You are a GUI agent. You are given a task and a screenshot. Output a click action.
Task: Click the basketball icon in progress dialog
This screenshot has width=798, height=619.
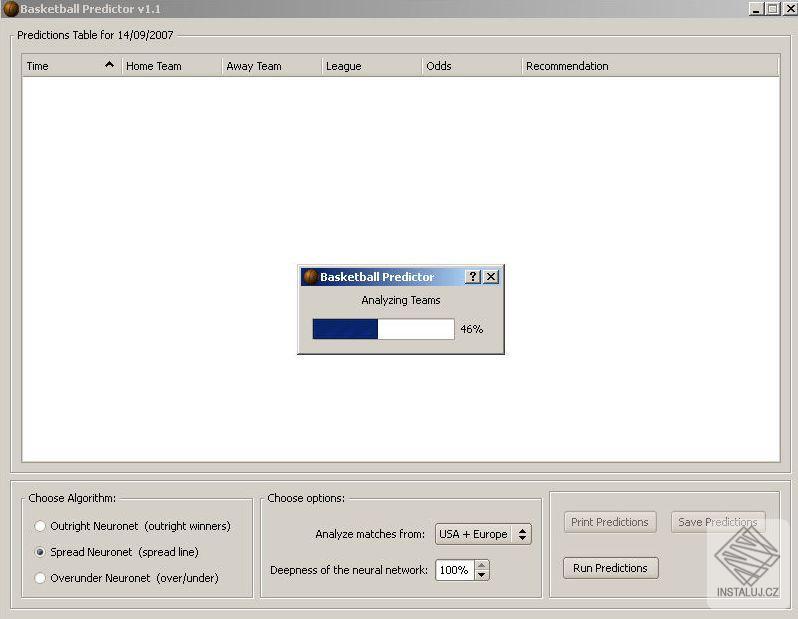point(310,277)
